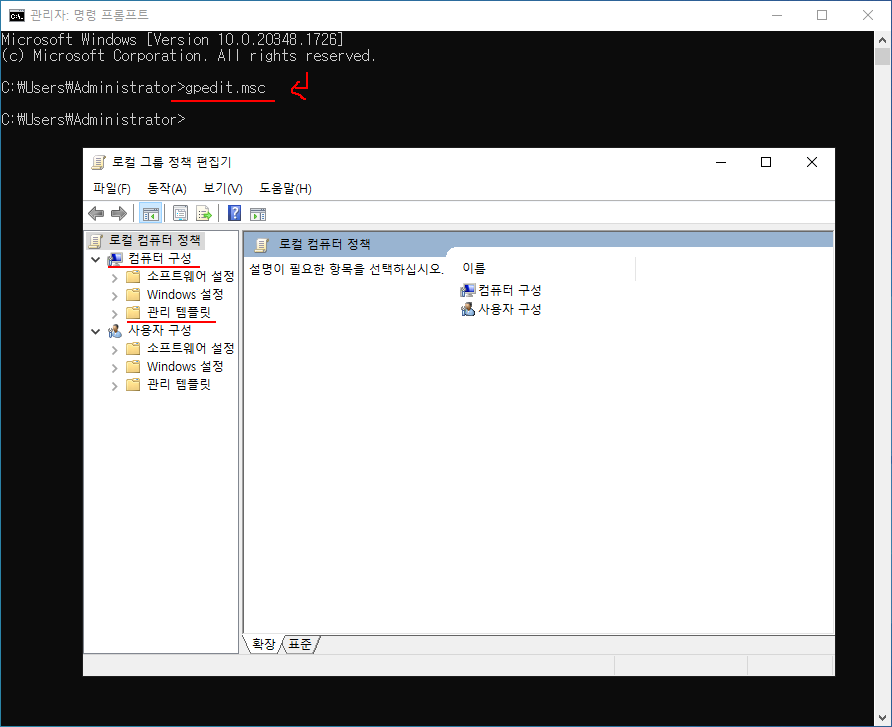
Task: Click command prompt scrollbar down arrow
Action: click(882, 718)
